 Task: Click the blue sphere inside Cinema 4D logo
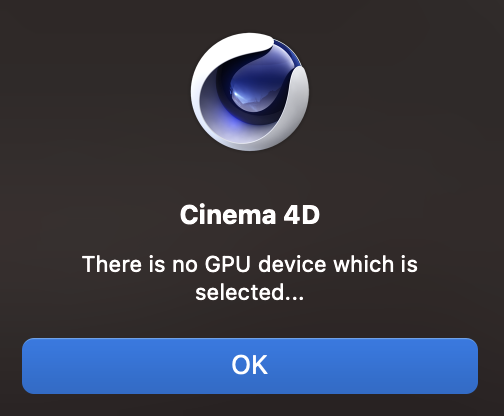coord(254,90)
